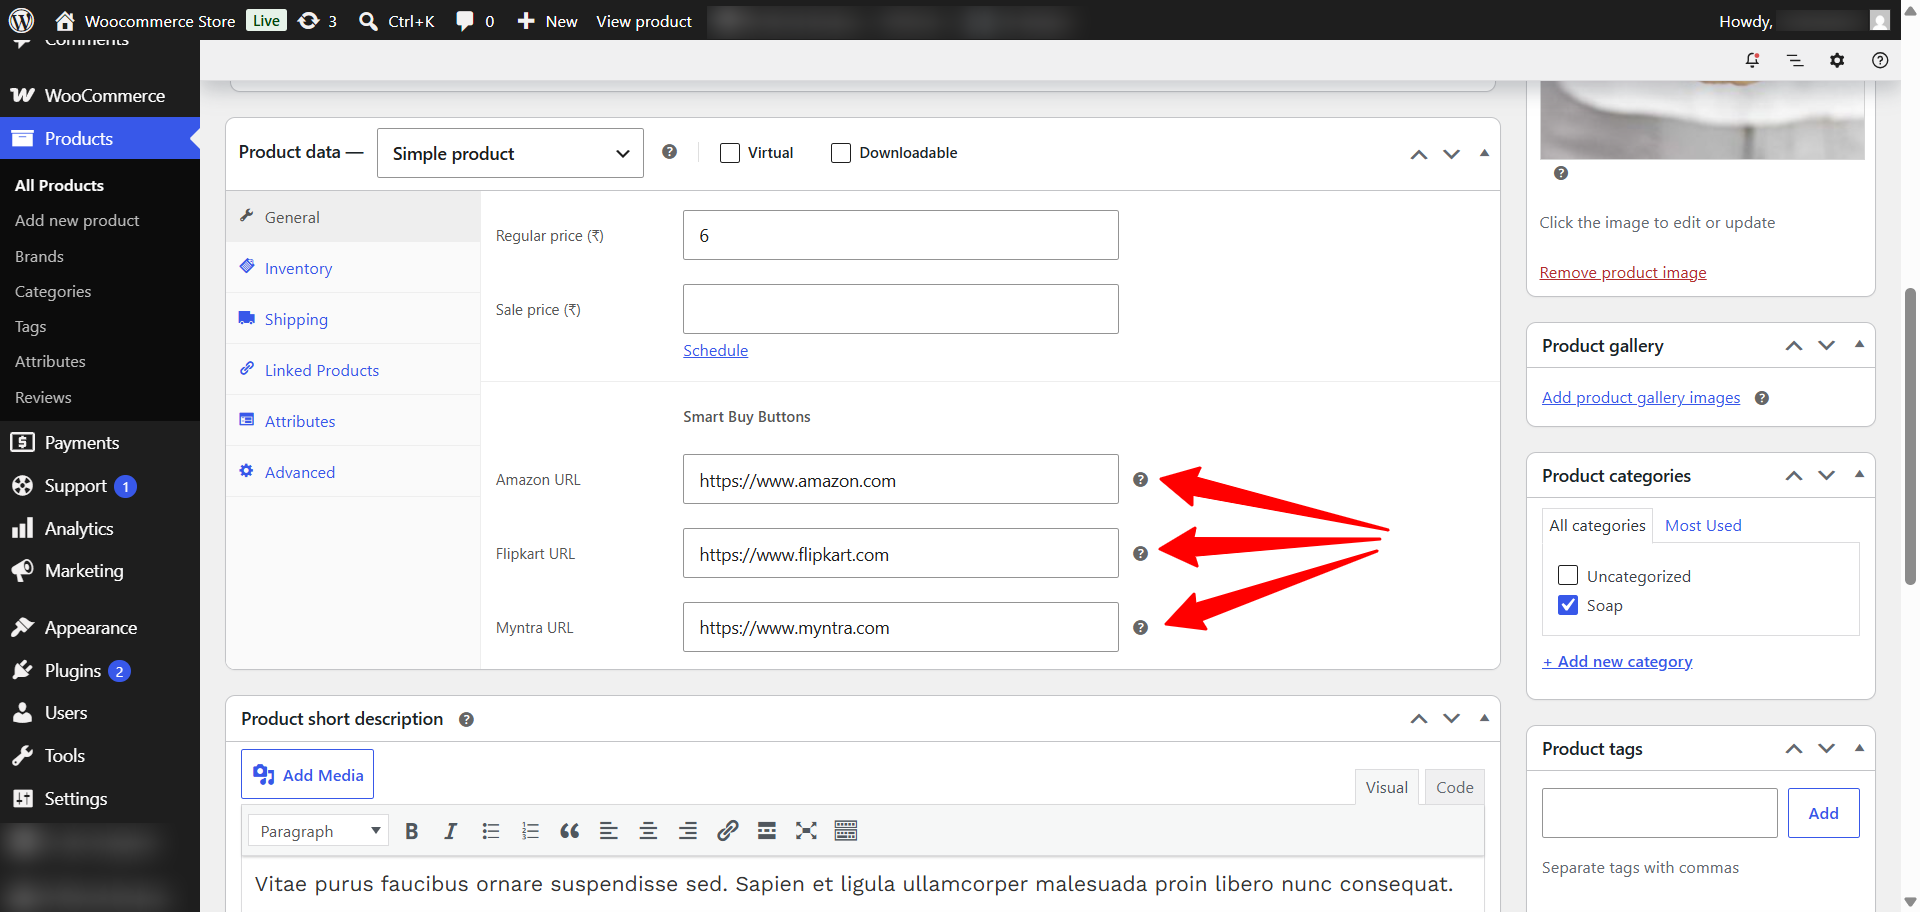Click the insert link icon
The width and height of the screenshot is (1920, 912).
[727, 831]
